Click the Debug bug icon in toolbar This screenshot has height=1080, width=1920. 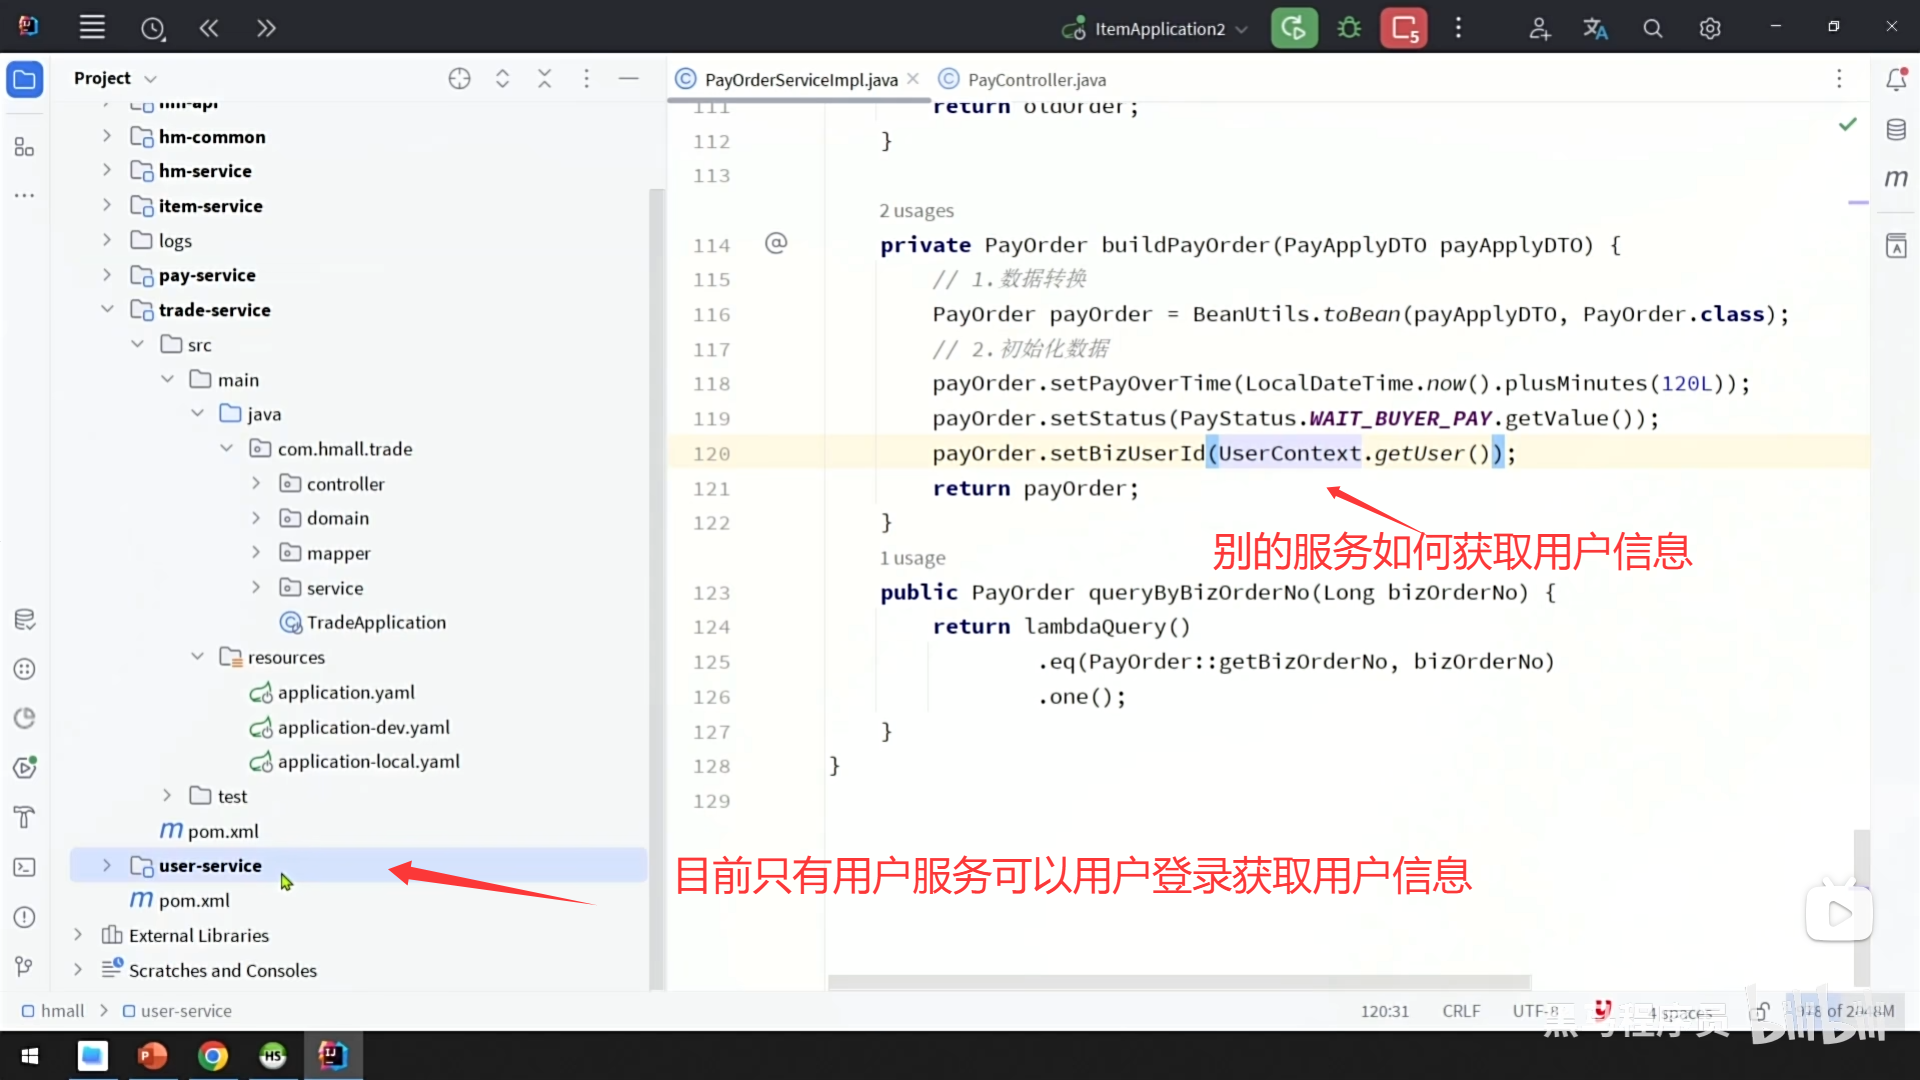[1349, 28]
